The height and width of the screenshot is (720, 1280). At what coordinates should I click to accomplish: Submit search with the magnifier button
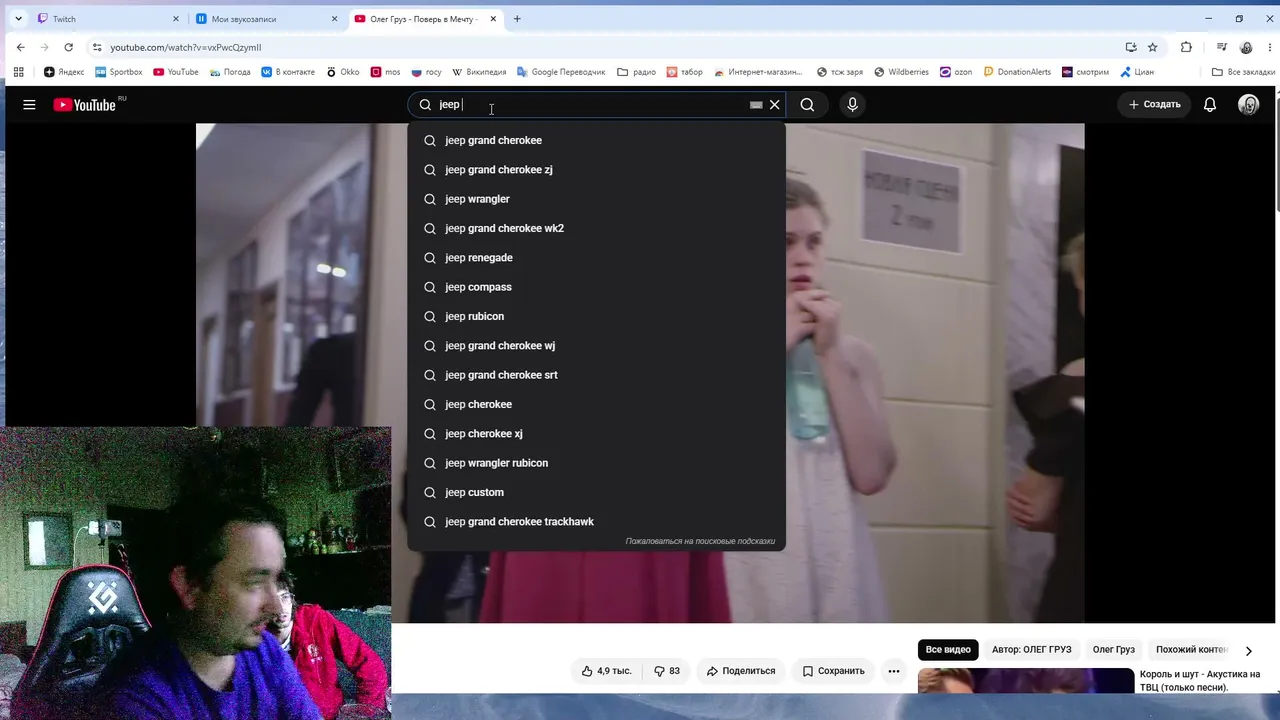point(807,105)
